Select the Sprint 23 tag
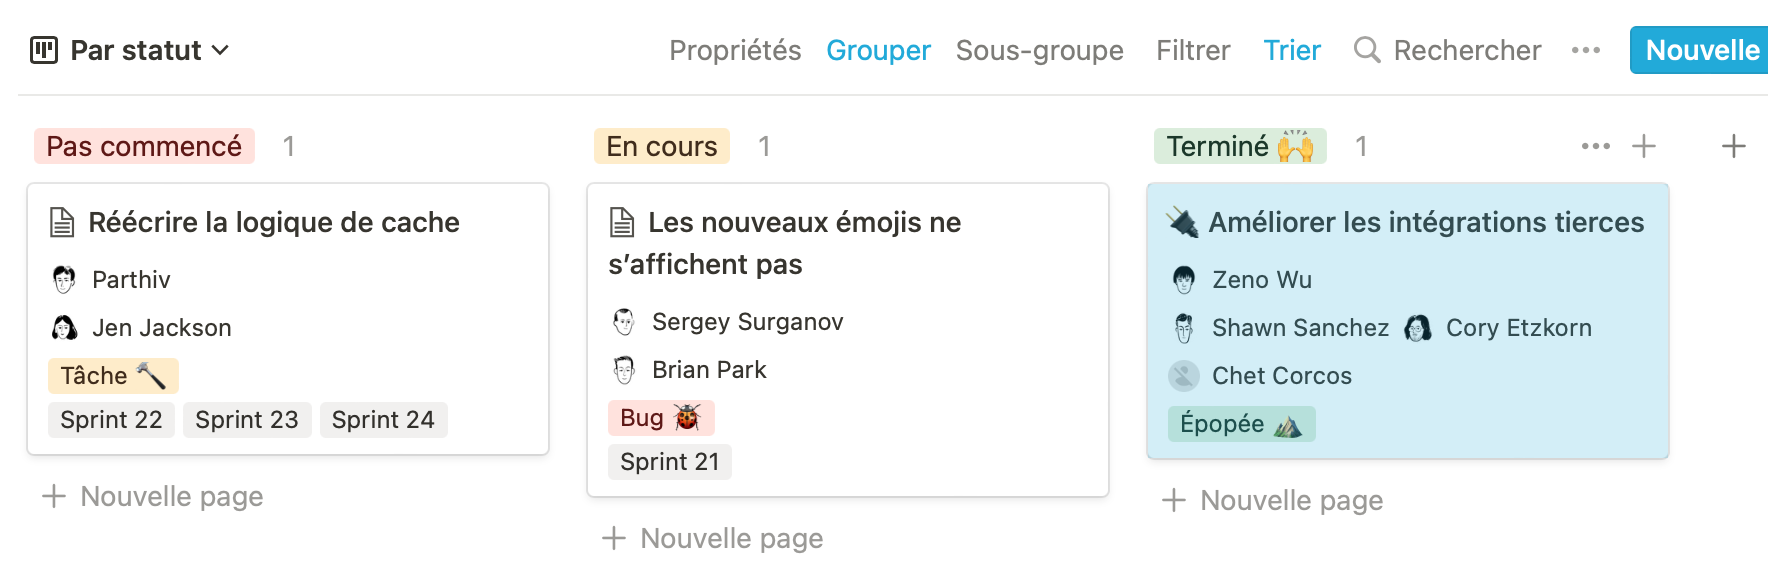 tap(247, 420)
